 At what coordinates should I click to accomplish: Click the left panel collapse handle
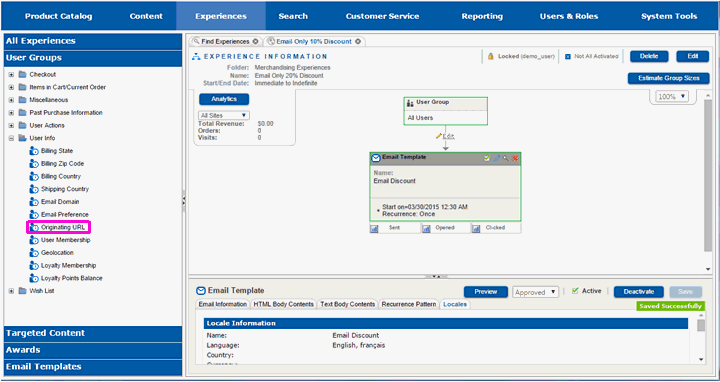point(184,201)
